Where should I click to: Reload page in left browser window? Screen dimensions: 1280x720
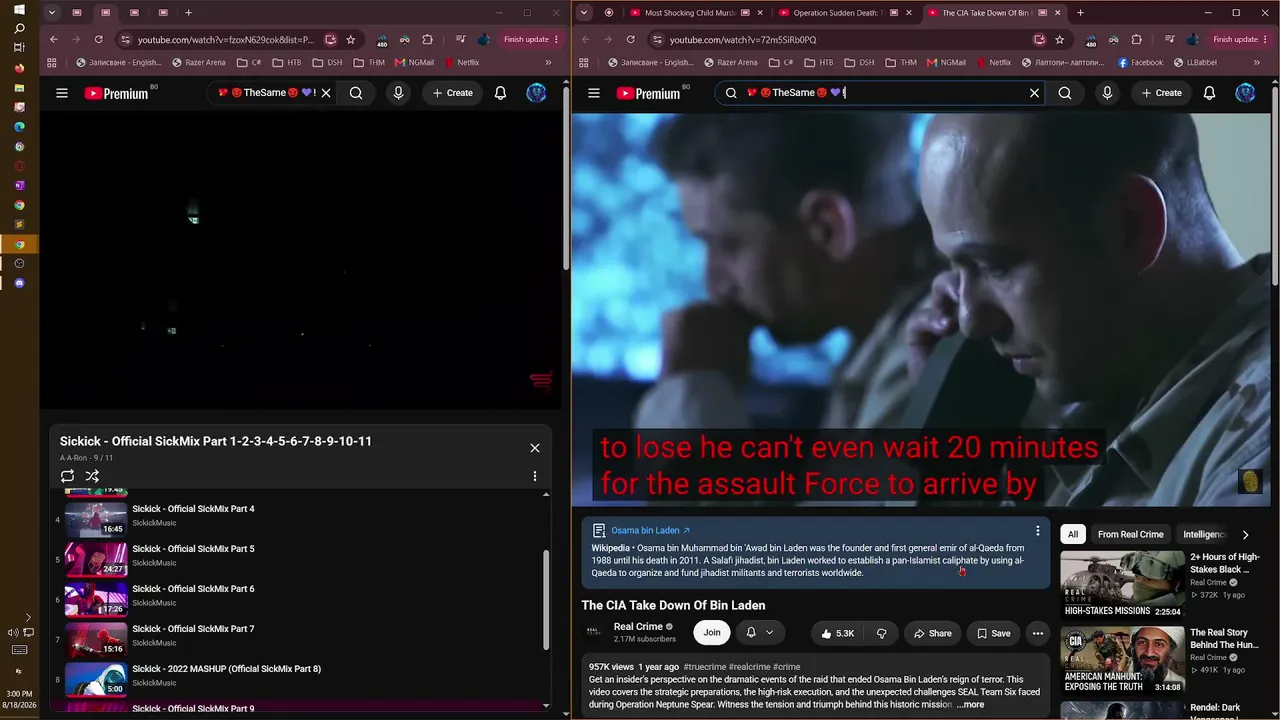99,40
